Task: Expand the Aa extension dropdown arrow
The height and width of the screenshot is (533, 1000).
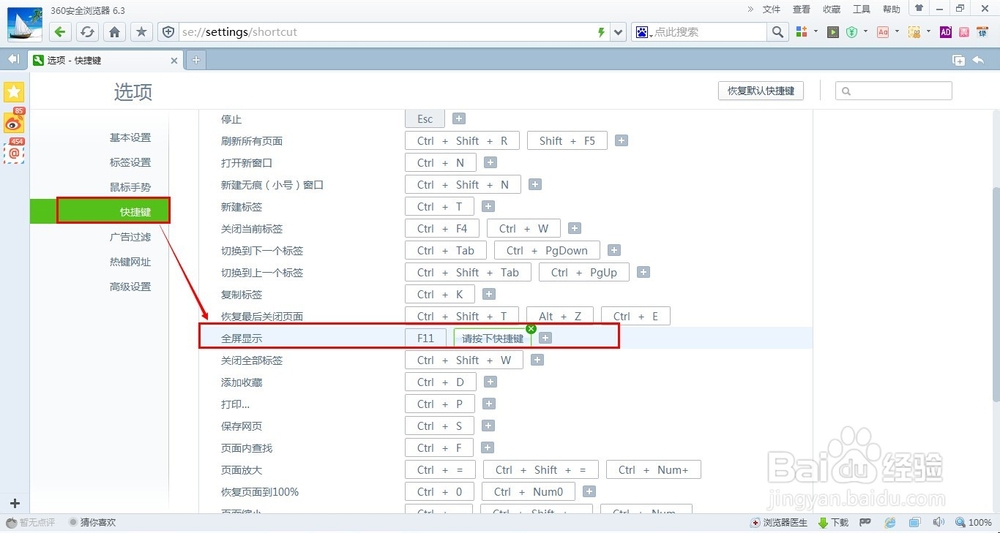Action: (x=897, y=31)
